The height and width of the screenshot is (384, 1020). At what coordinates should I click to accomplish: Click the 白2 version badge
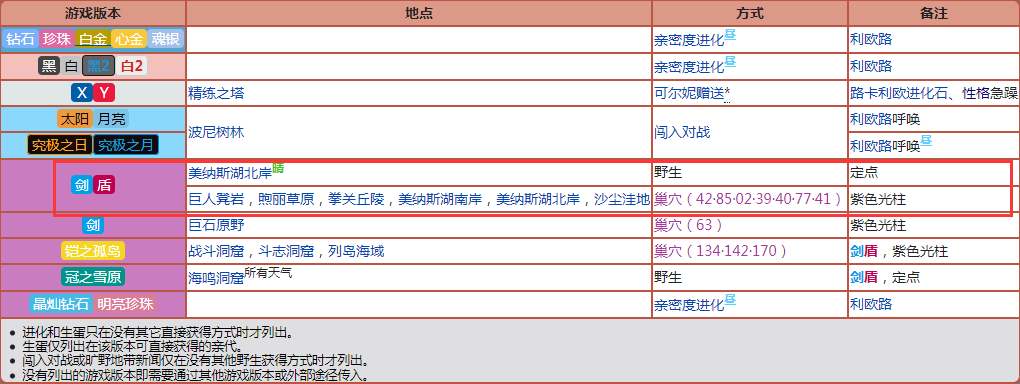click(131, 66)
